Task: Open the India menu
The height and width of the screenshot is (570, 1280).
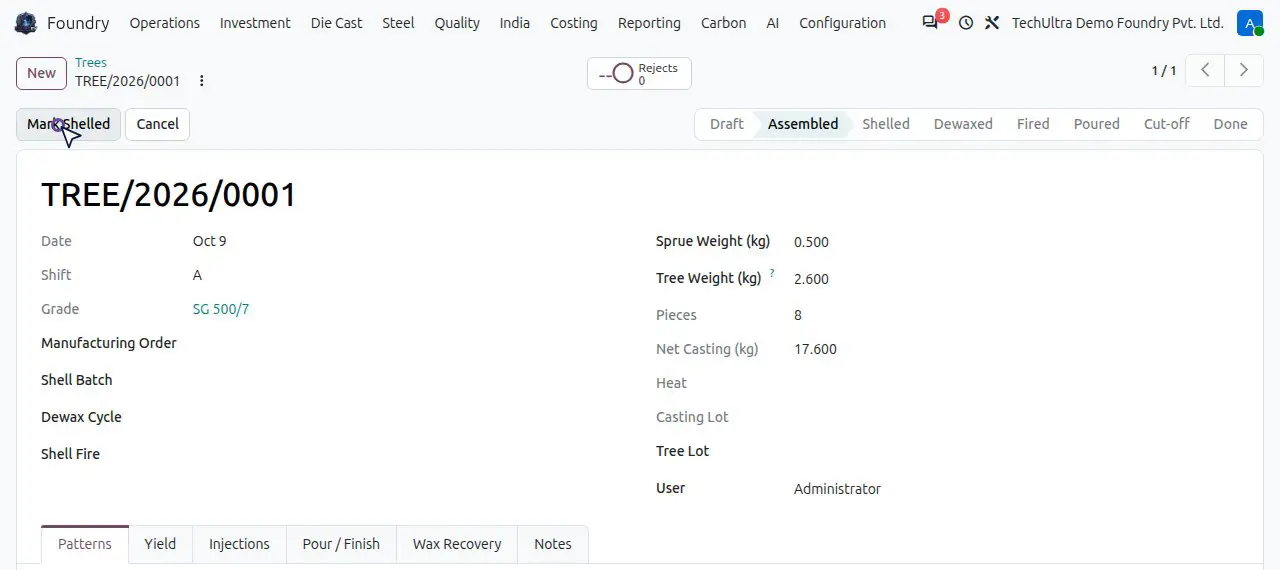Action: [515, 23]
